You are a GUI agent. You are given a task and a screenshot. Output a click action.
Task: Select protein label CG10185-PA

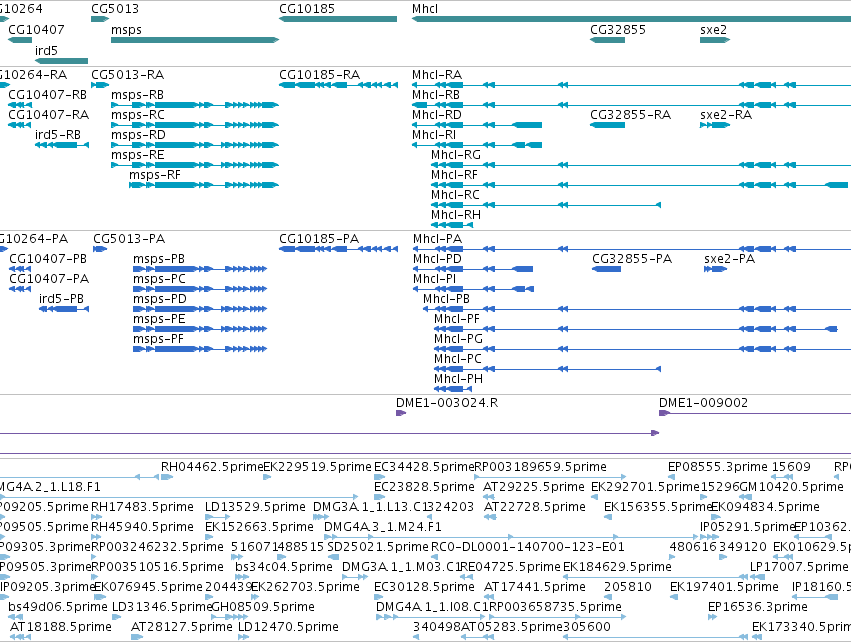319,239
